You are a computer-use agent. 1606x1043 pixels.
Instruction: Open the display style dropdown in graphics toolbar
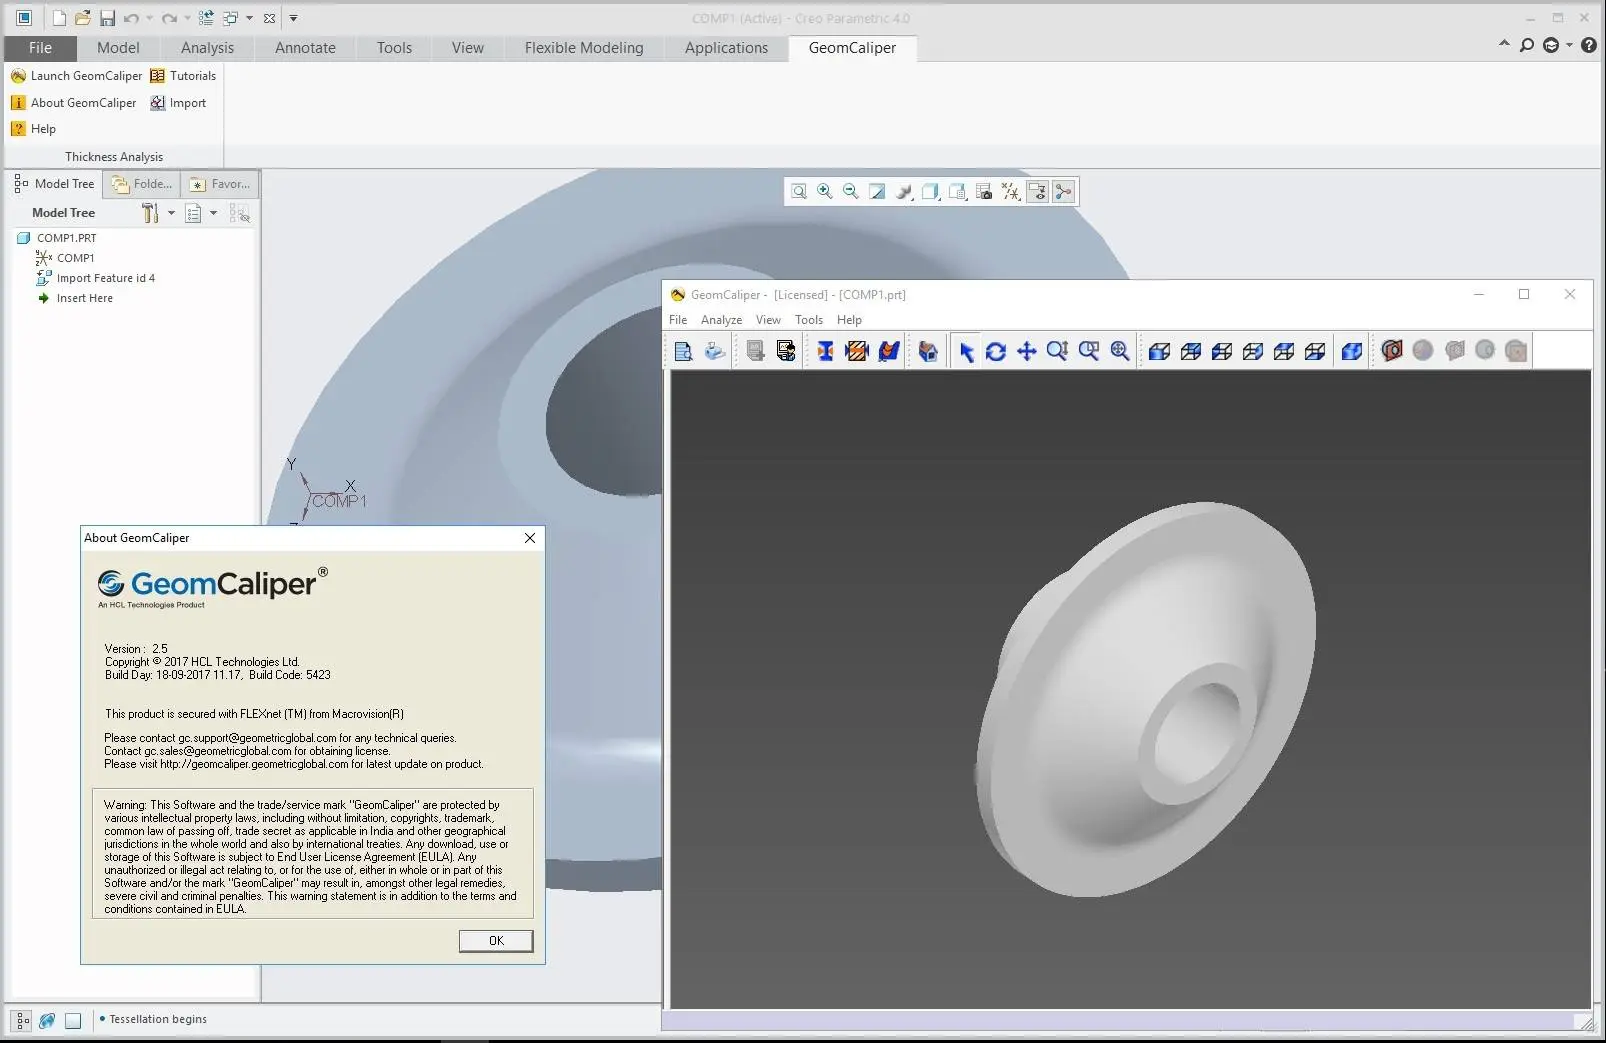[930, 192]
